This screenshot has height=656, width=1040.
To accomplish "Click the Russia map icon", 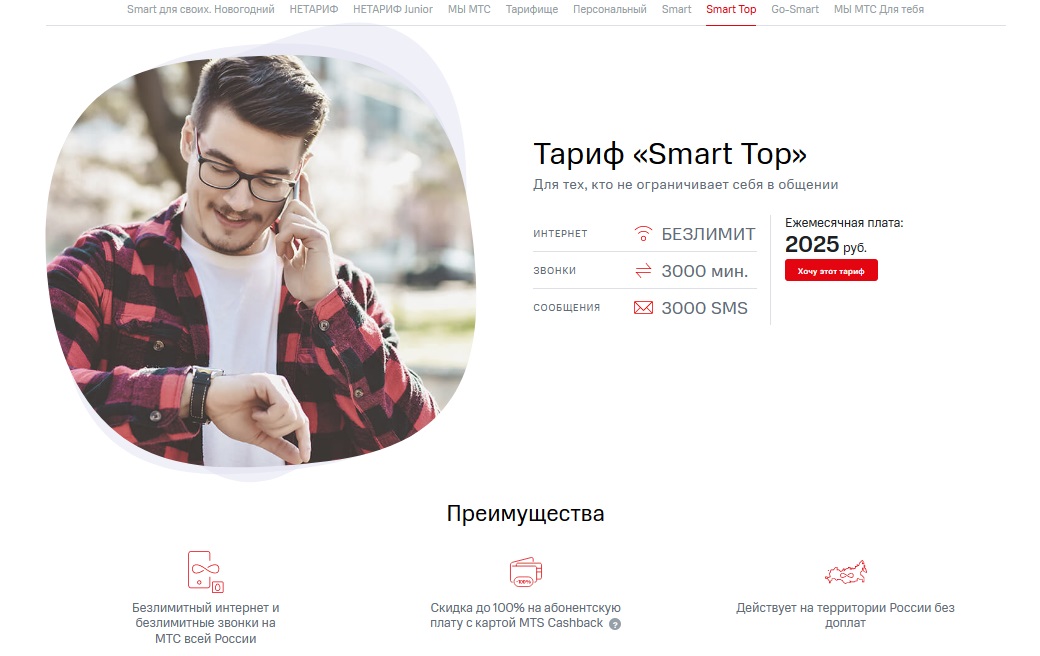I will click(846, 572).
